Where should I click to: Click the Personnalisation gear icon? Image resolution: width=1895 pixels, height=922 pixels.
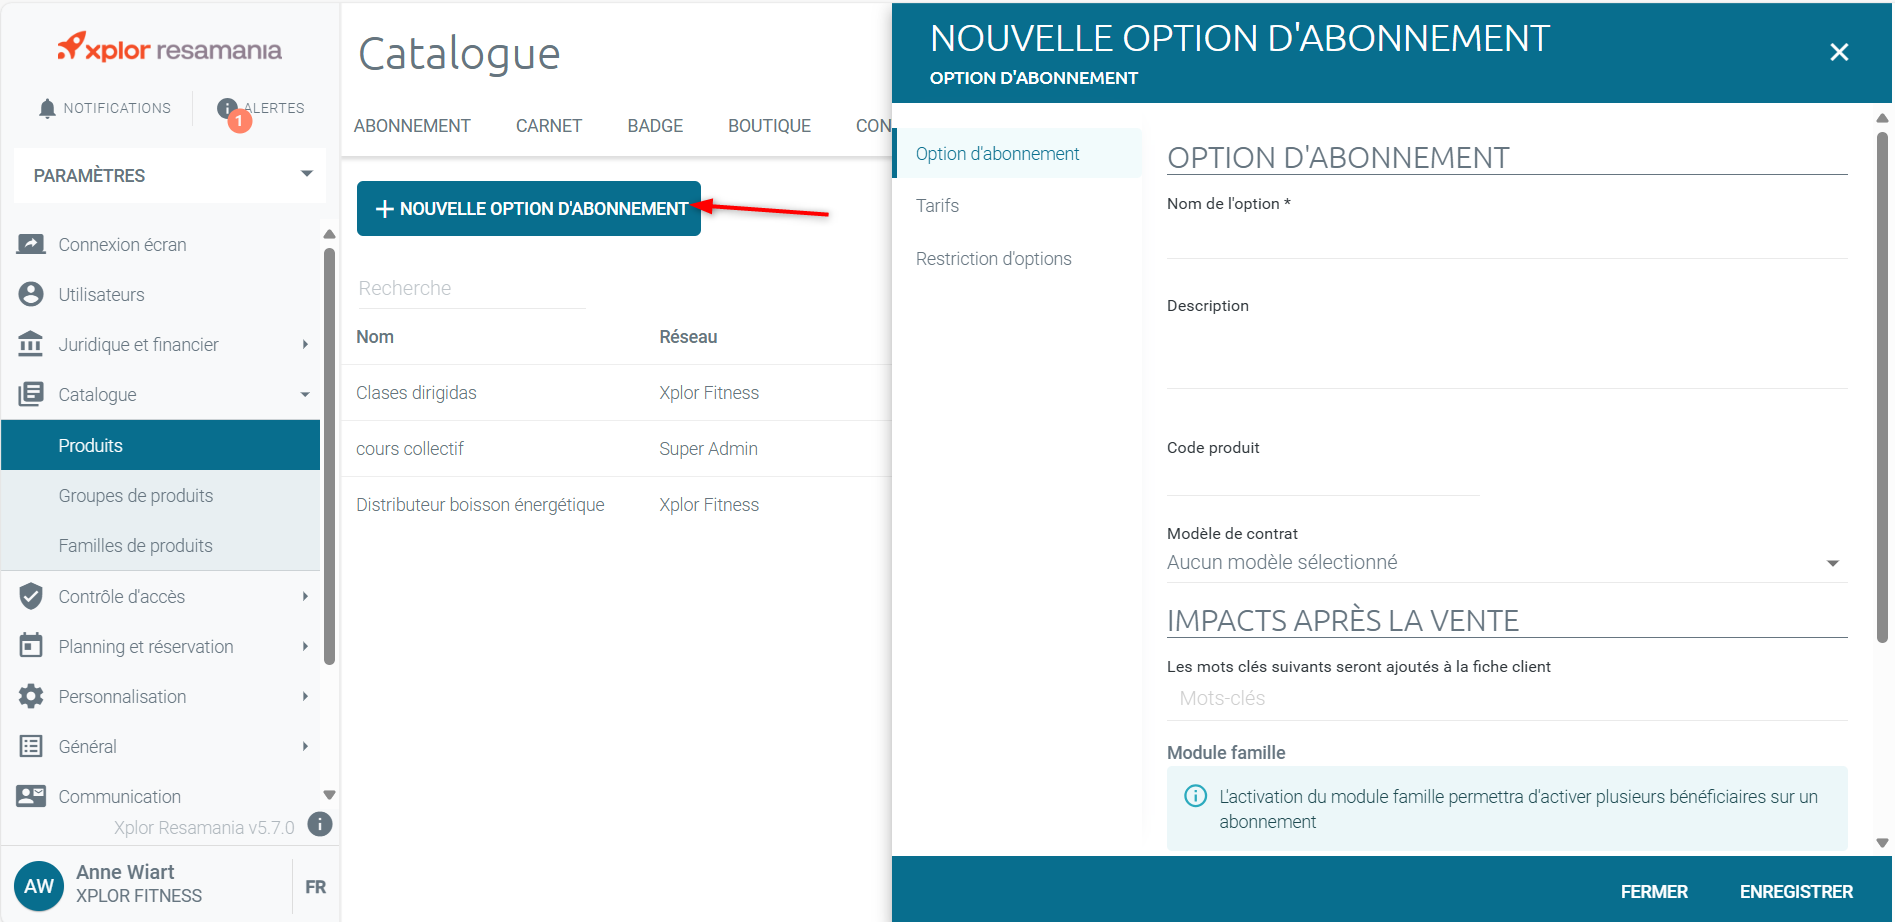point(31,696)
